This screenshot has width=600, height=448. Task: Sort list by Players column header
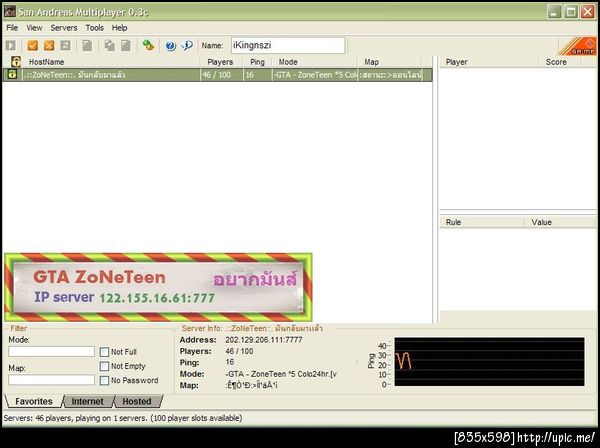point(222,62)
